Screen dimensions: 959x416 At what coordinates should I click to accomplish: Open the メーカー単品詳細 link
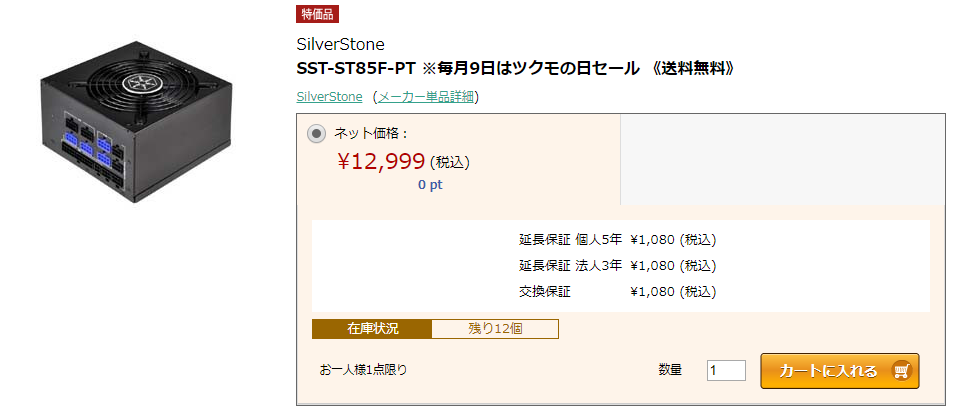point(426,97)
